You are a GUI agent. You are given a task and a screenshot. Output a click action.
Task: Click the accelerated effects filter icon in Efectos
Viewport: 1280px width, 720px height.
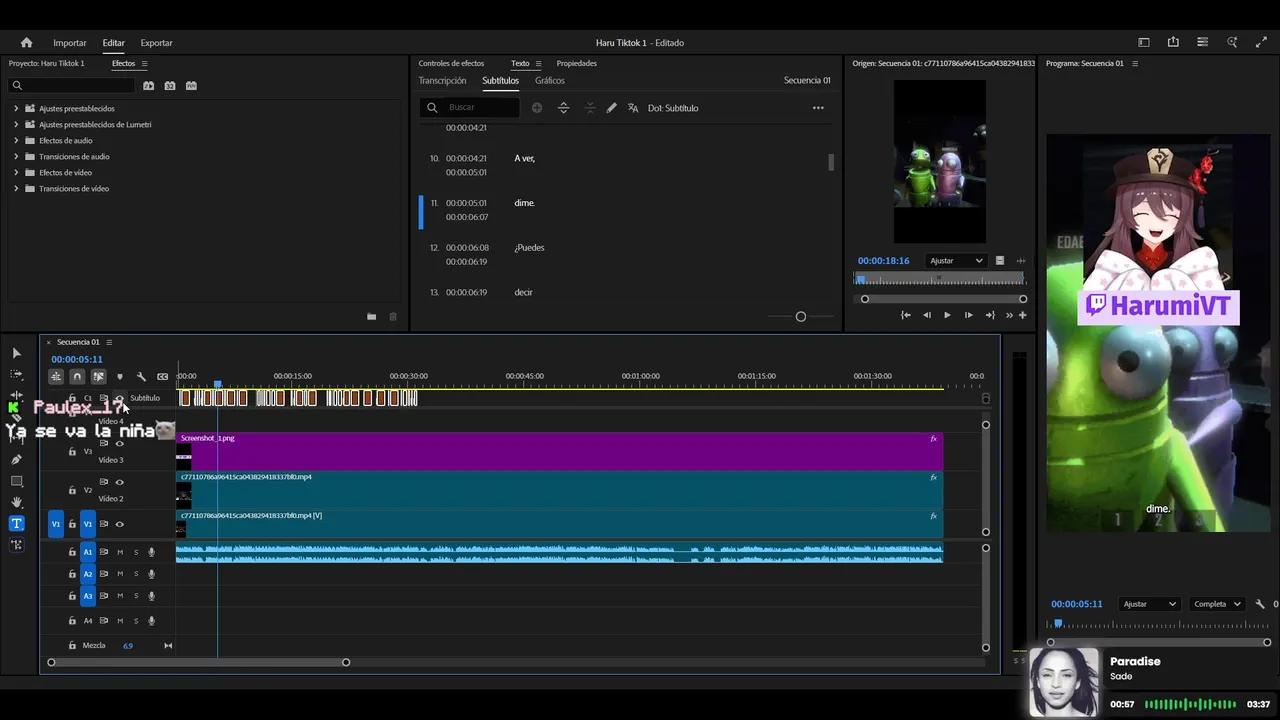click(x=148, y=86)
